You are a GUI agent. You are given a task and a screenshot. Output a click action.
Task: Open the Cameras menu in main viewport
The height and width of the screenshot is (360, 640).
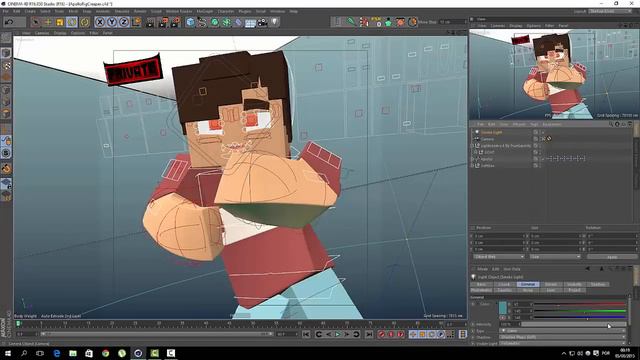click(42, 33)
